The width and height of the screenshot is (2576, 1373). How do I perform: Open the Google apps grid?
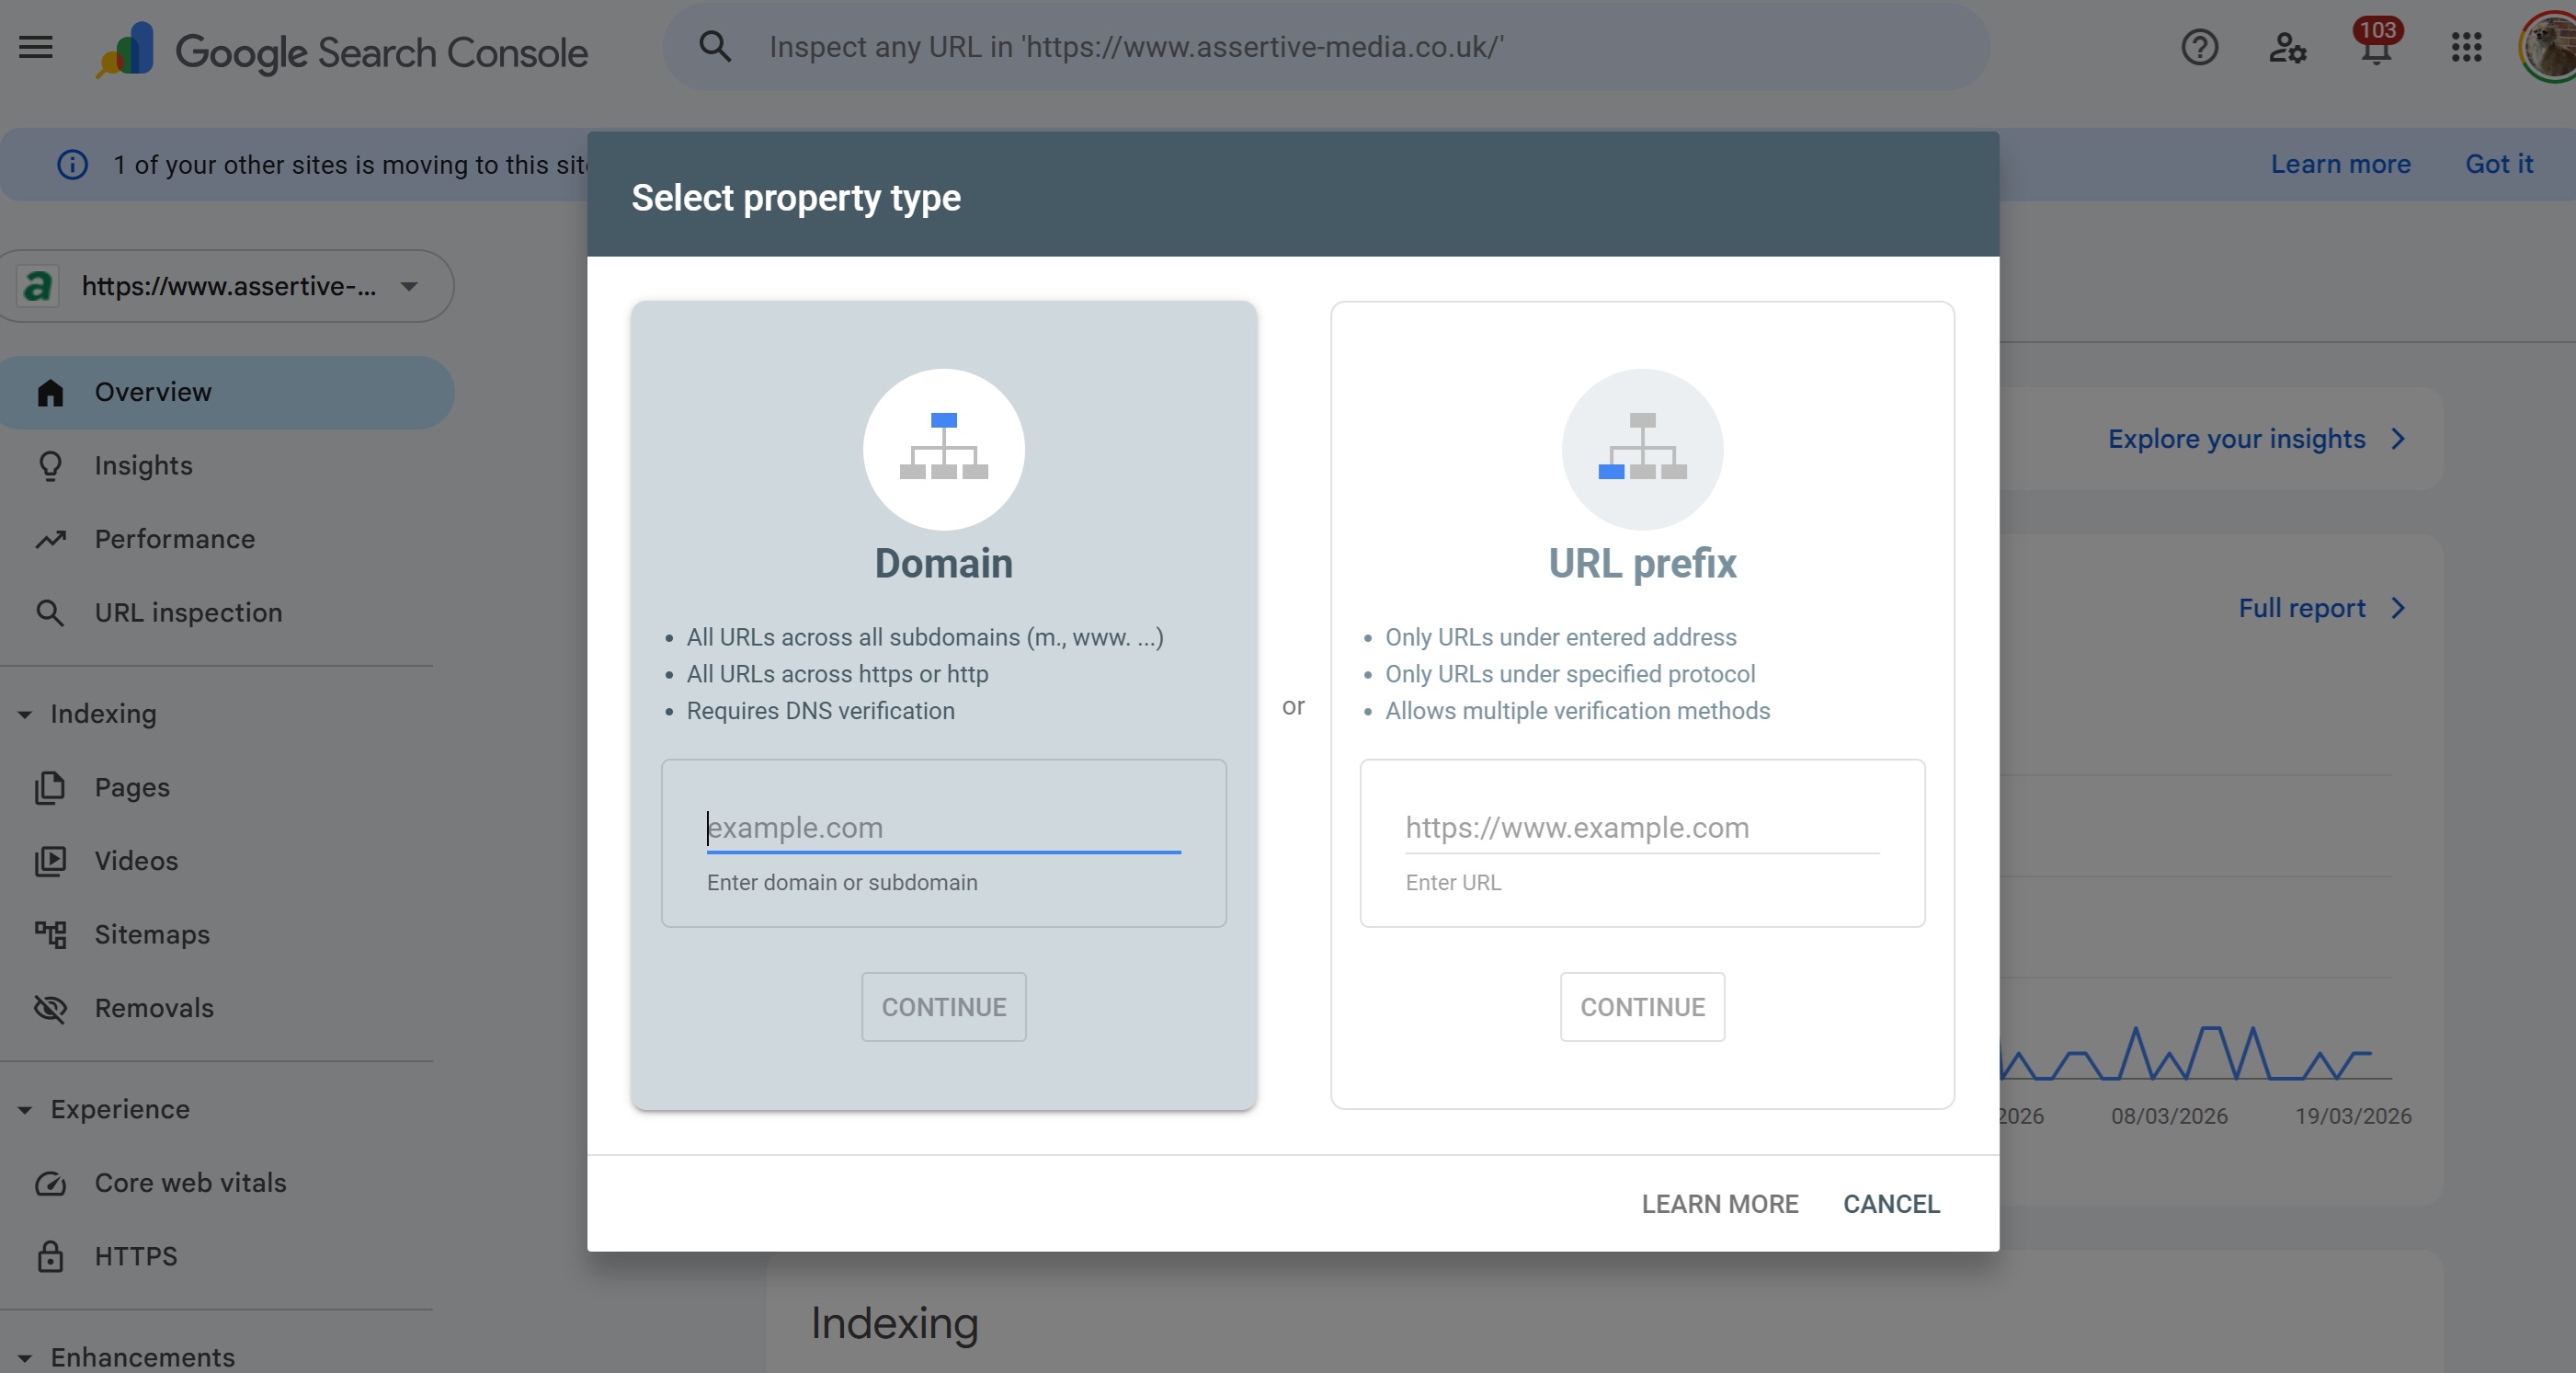[2466, 47]
